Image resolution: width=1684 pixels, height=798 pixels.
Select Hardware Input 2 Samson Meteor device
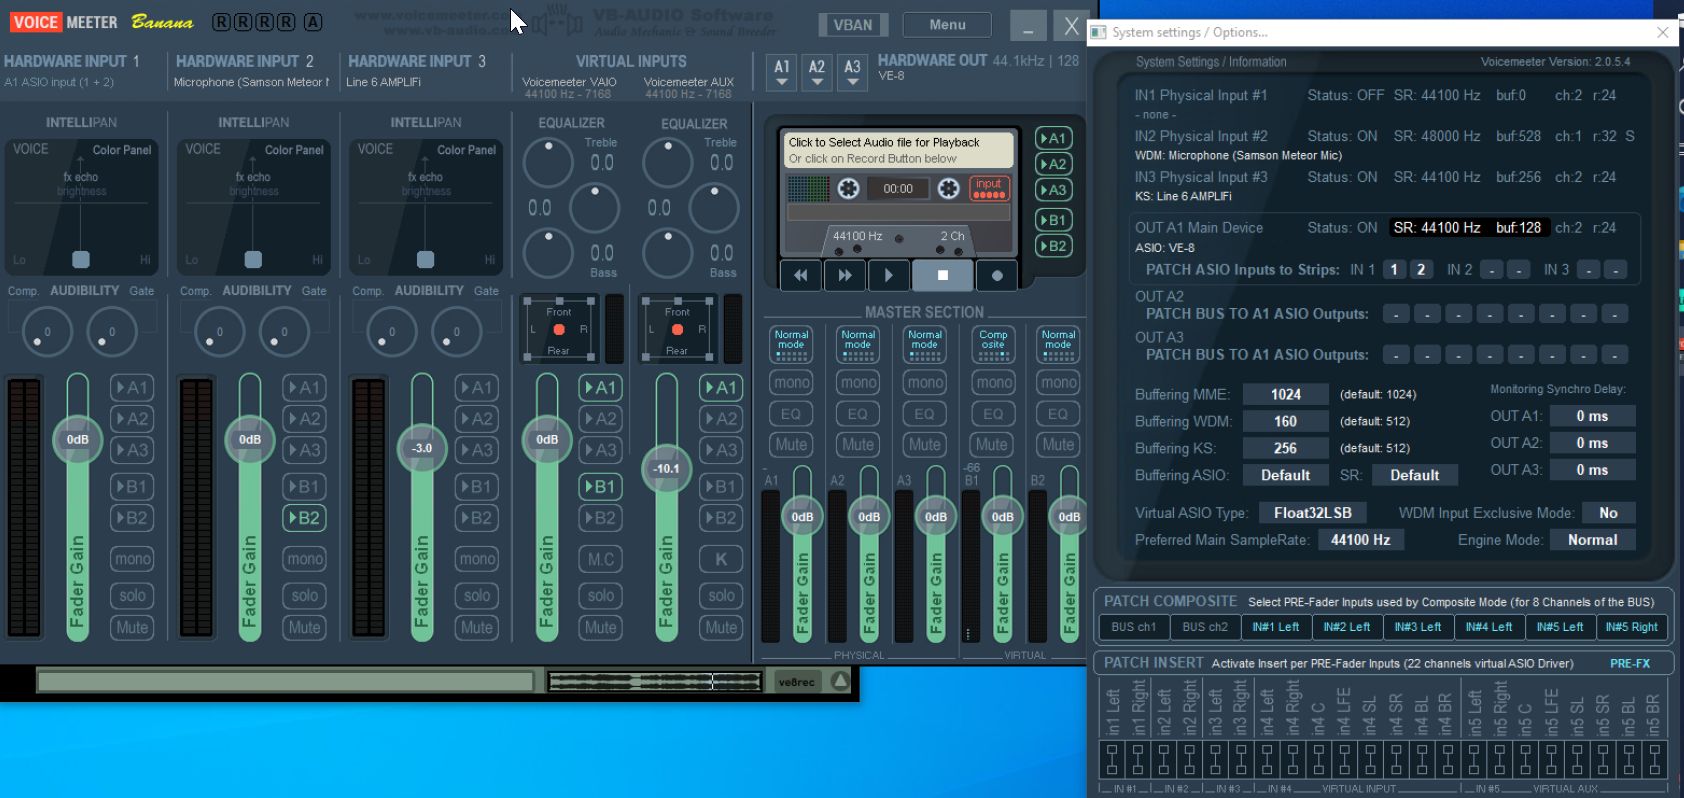click(251, 82)
